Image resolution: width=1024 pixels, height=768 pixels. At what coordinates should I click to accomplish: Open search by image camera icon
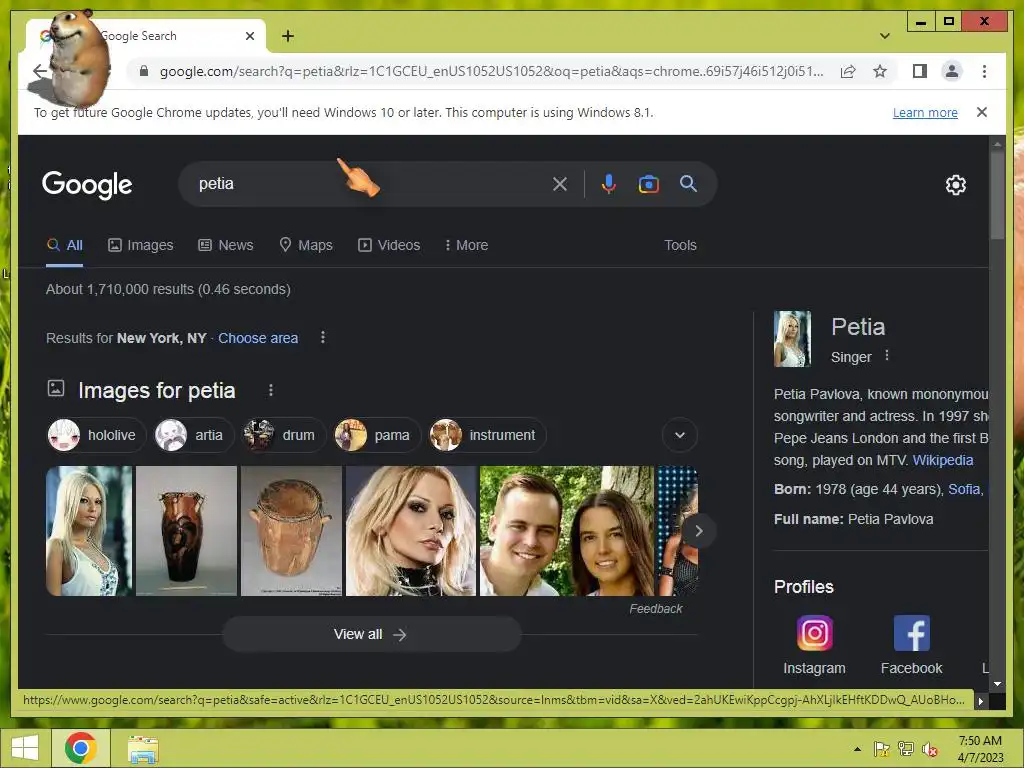click(648, 184)
